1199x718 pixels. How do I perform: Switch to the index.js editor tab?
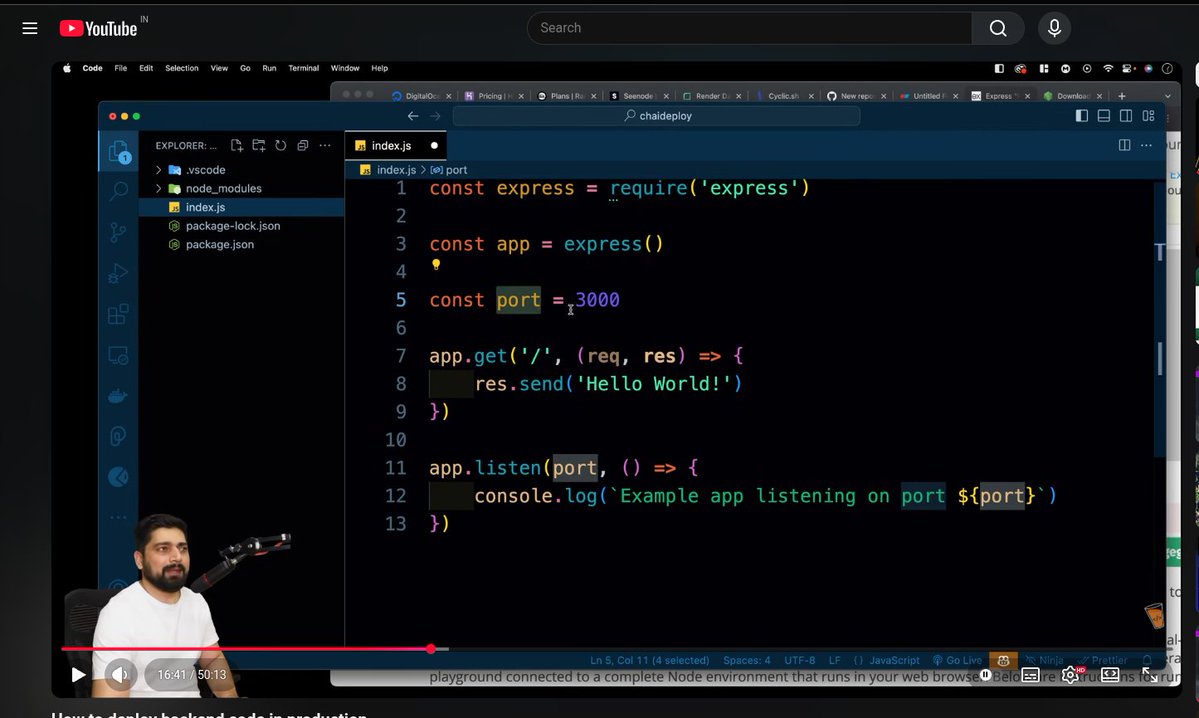coord(392,145)
